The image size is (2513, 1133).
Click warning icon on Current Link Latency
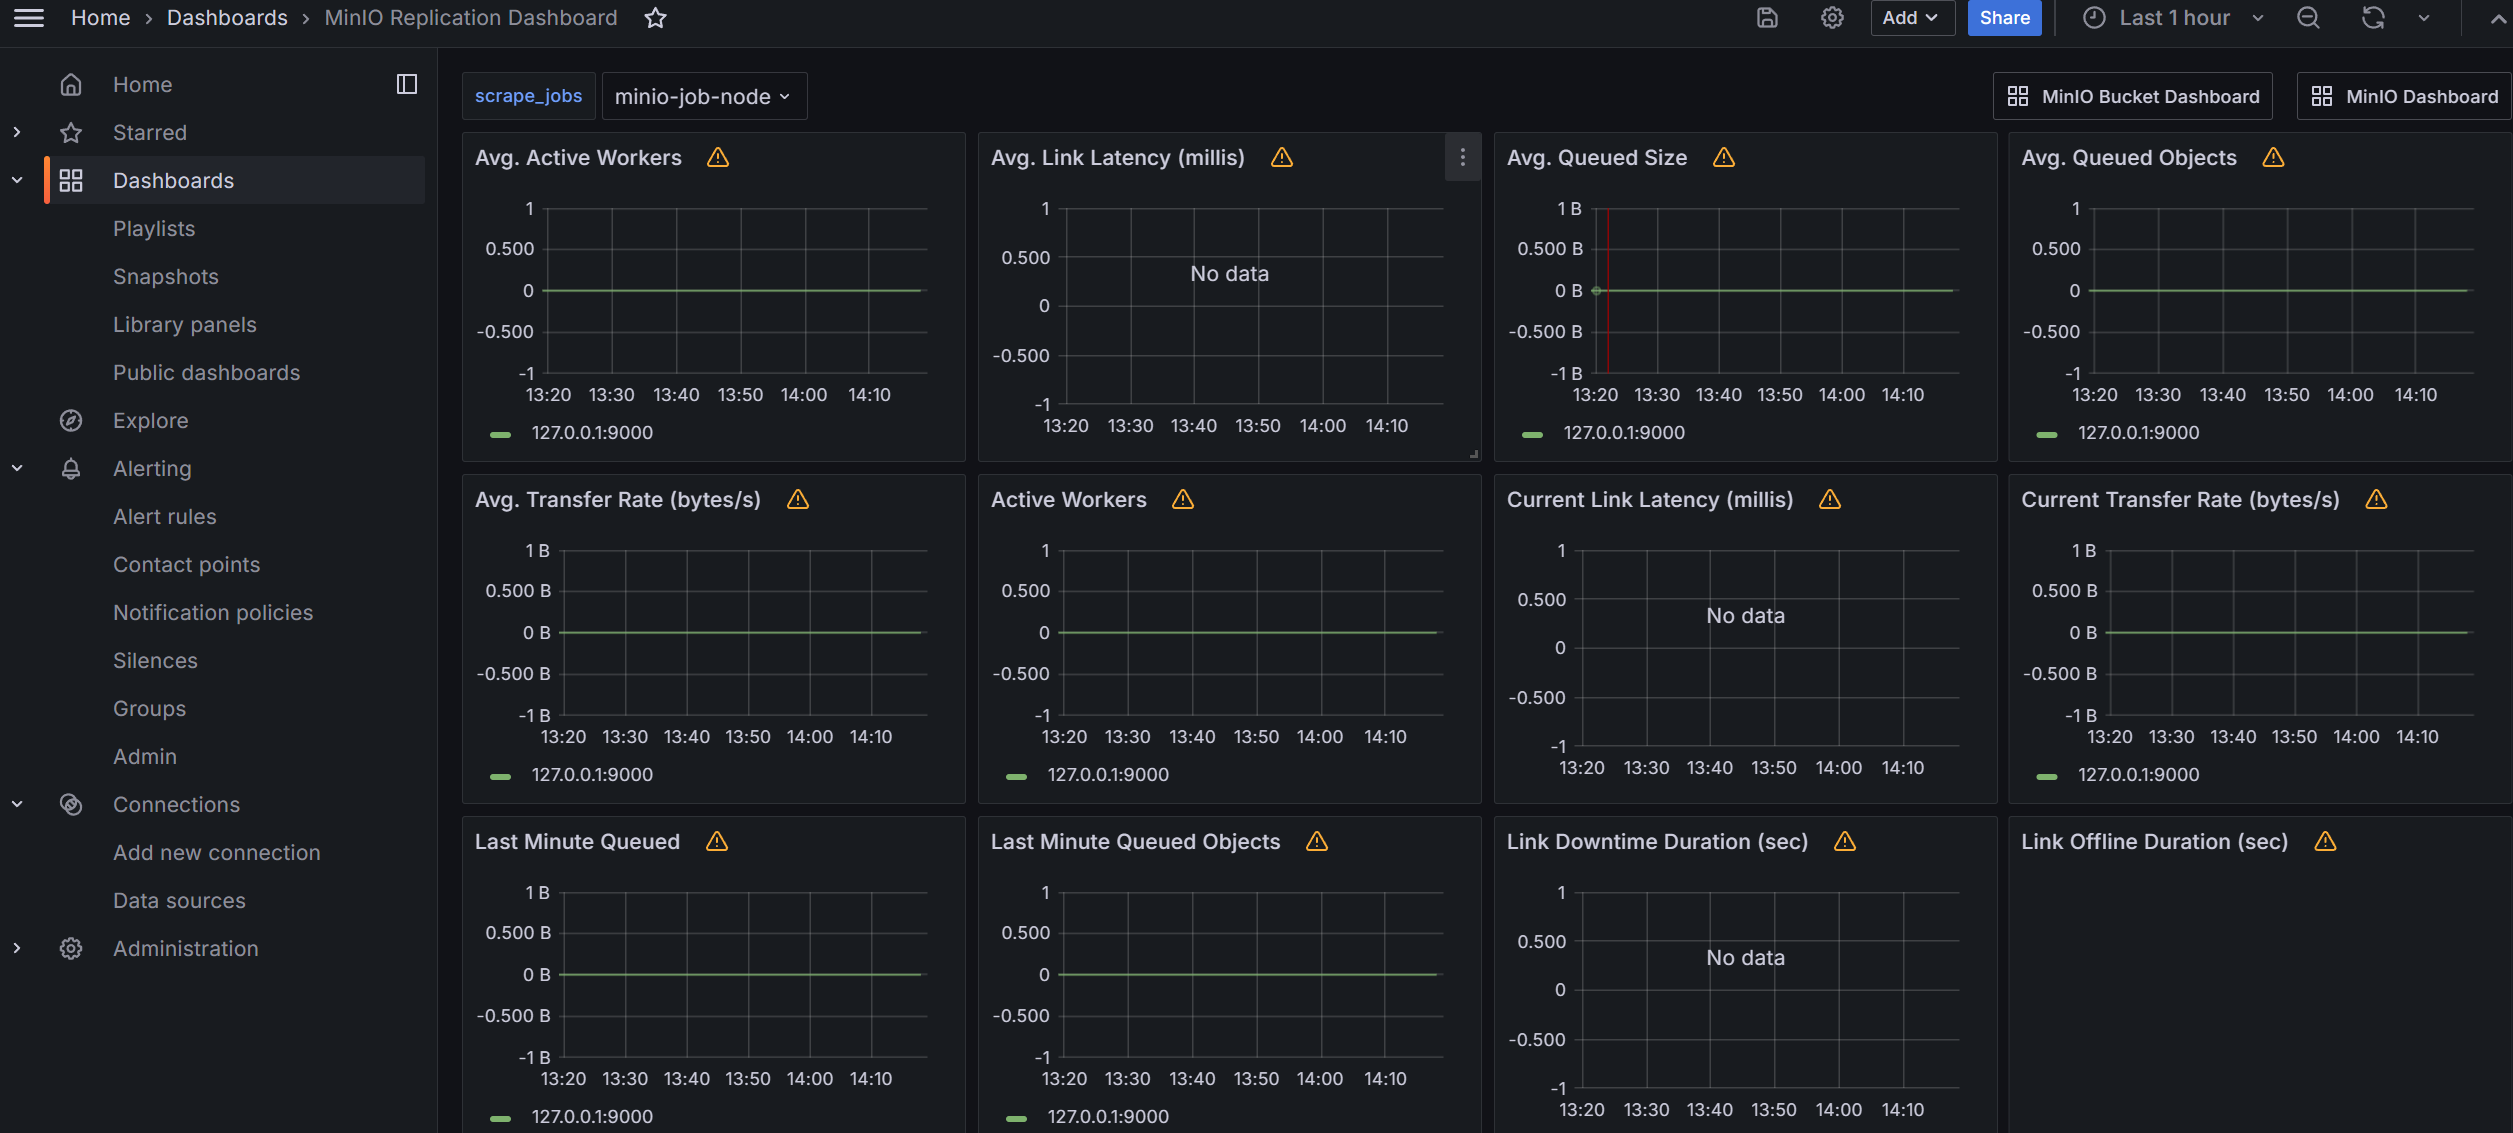[1830, 499]
